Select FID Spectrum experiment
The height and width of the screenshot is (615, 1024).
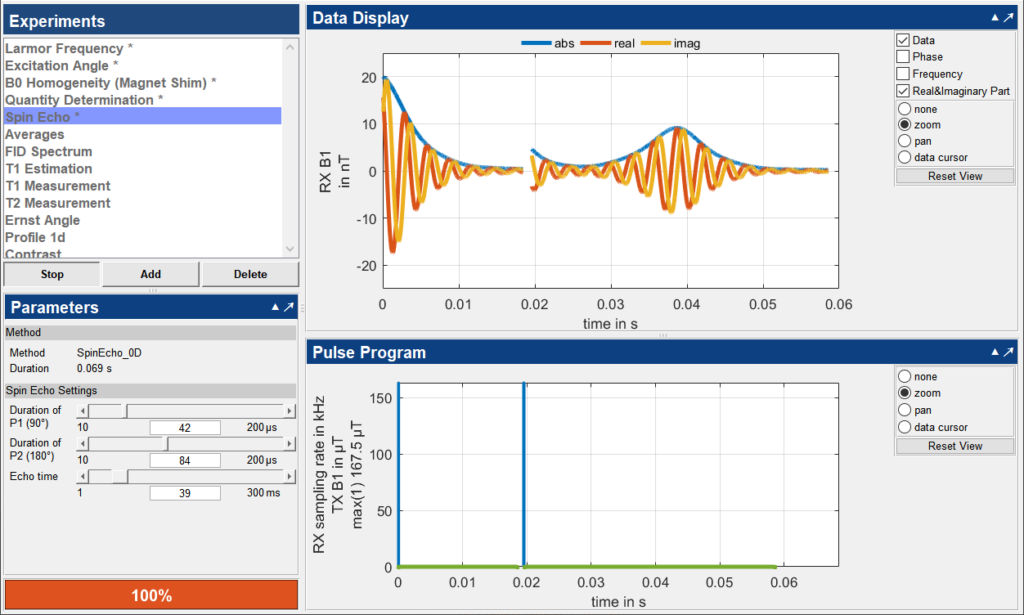(x=49, y=152)
